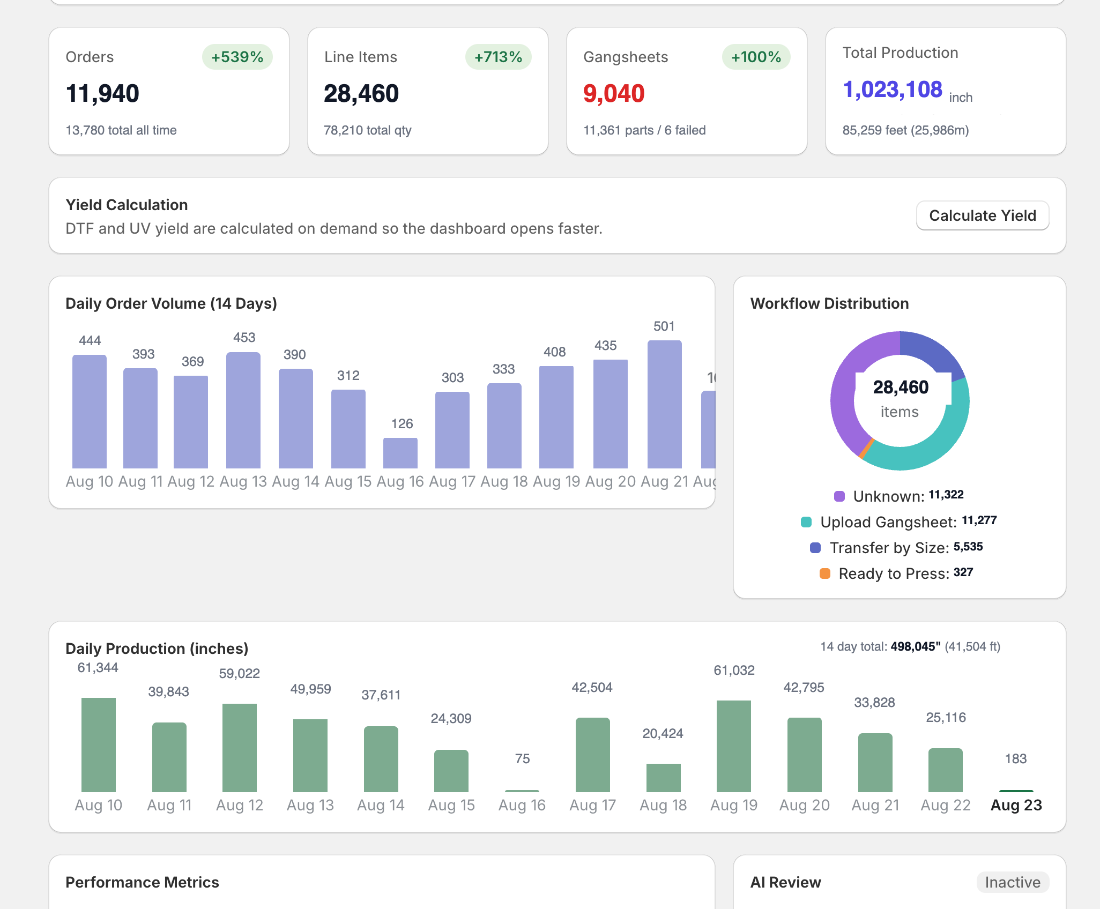This screenshot has width=1100, height=909.
Task: Click the Aug 13 order volume bar (453)
Action: pos(243,410)
